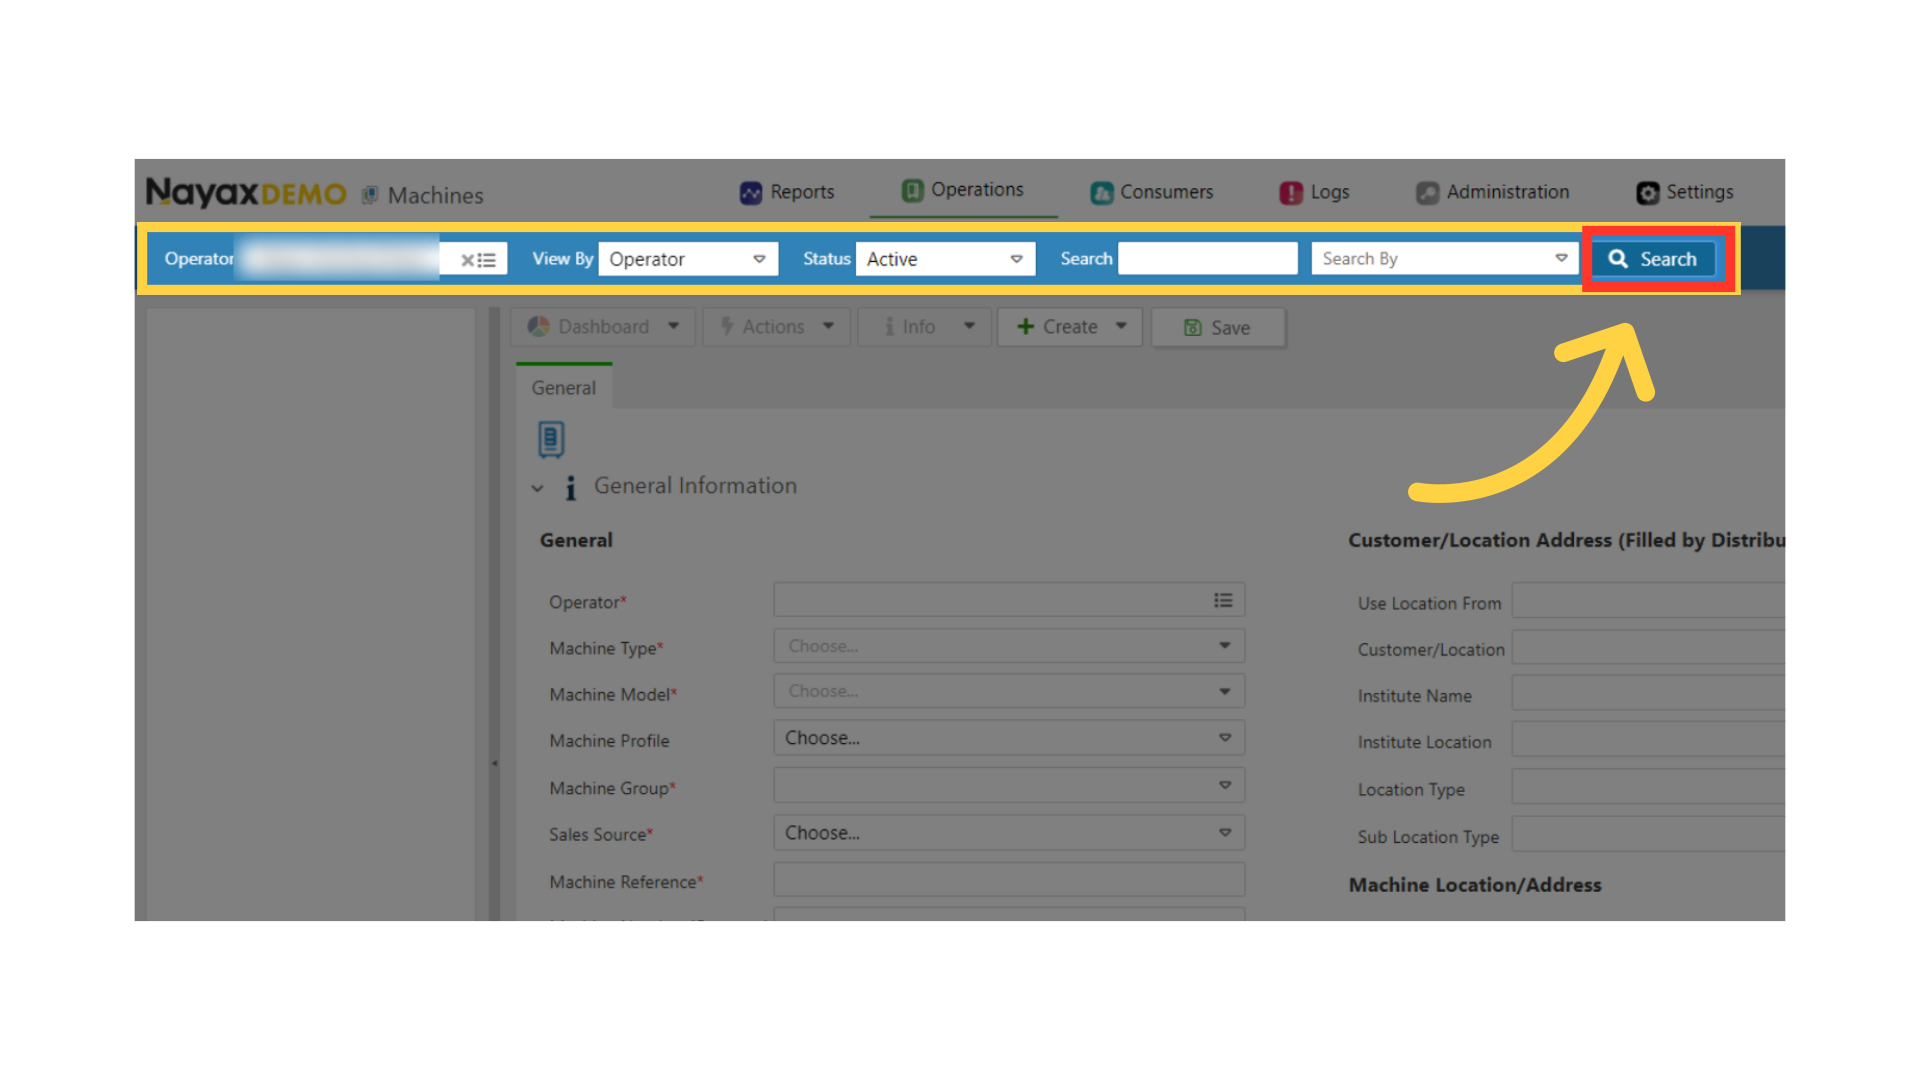
Task: Open the Machine Profile dropdown
Action: coord(1009,738)
